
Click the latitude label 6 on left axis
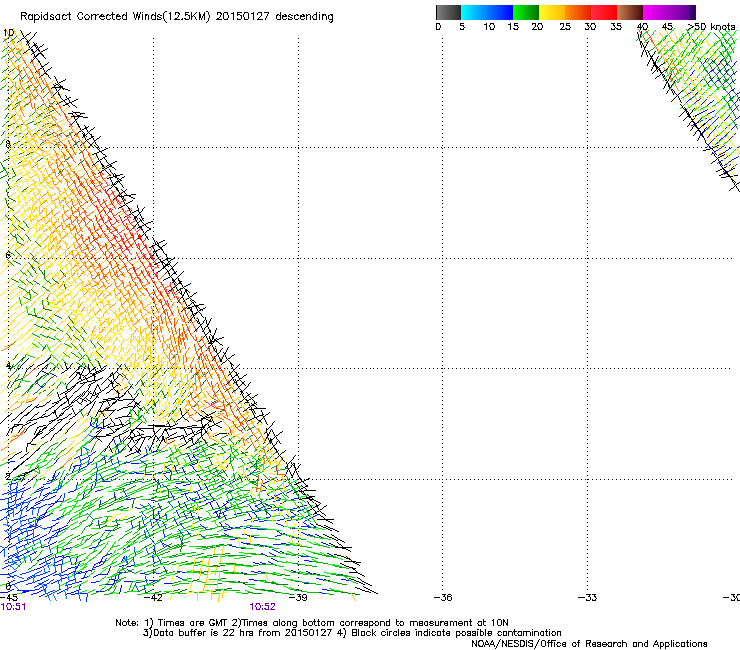pyautogui.click(x=8, y=255)
